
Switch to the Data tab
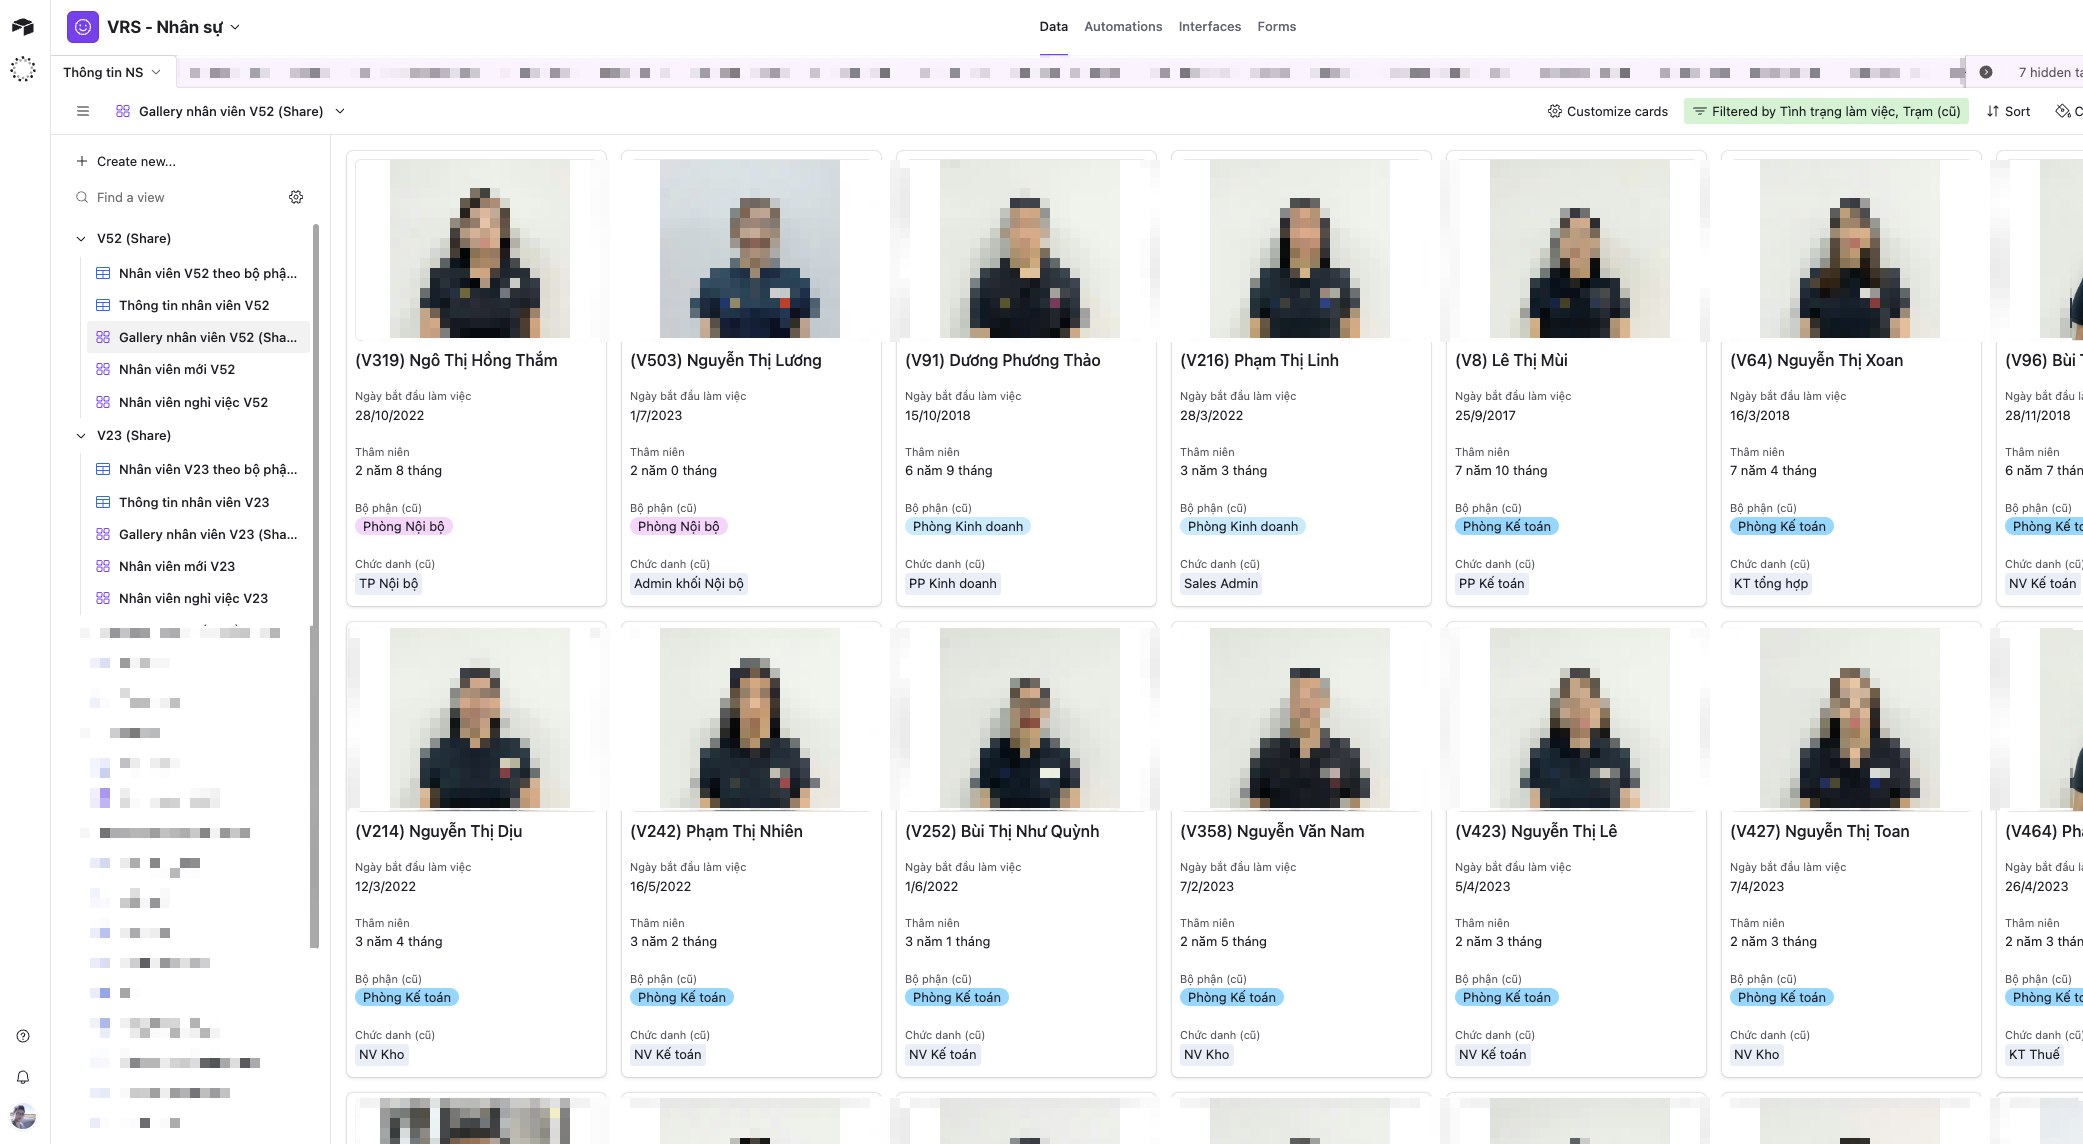tap(1053, 27)
